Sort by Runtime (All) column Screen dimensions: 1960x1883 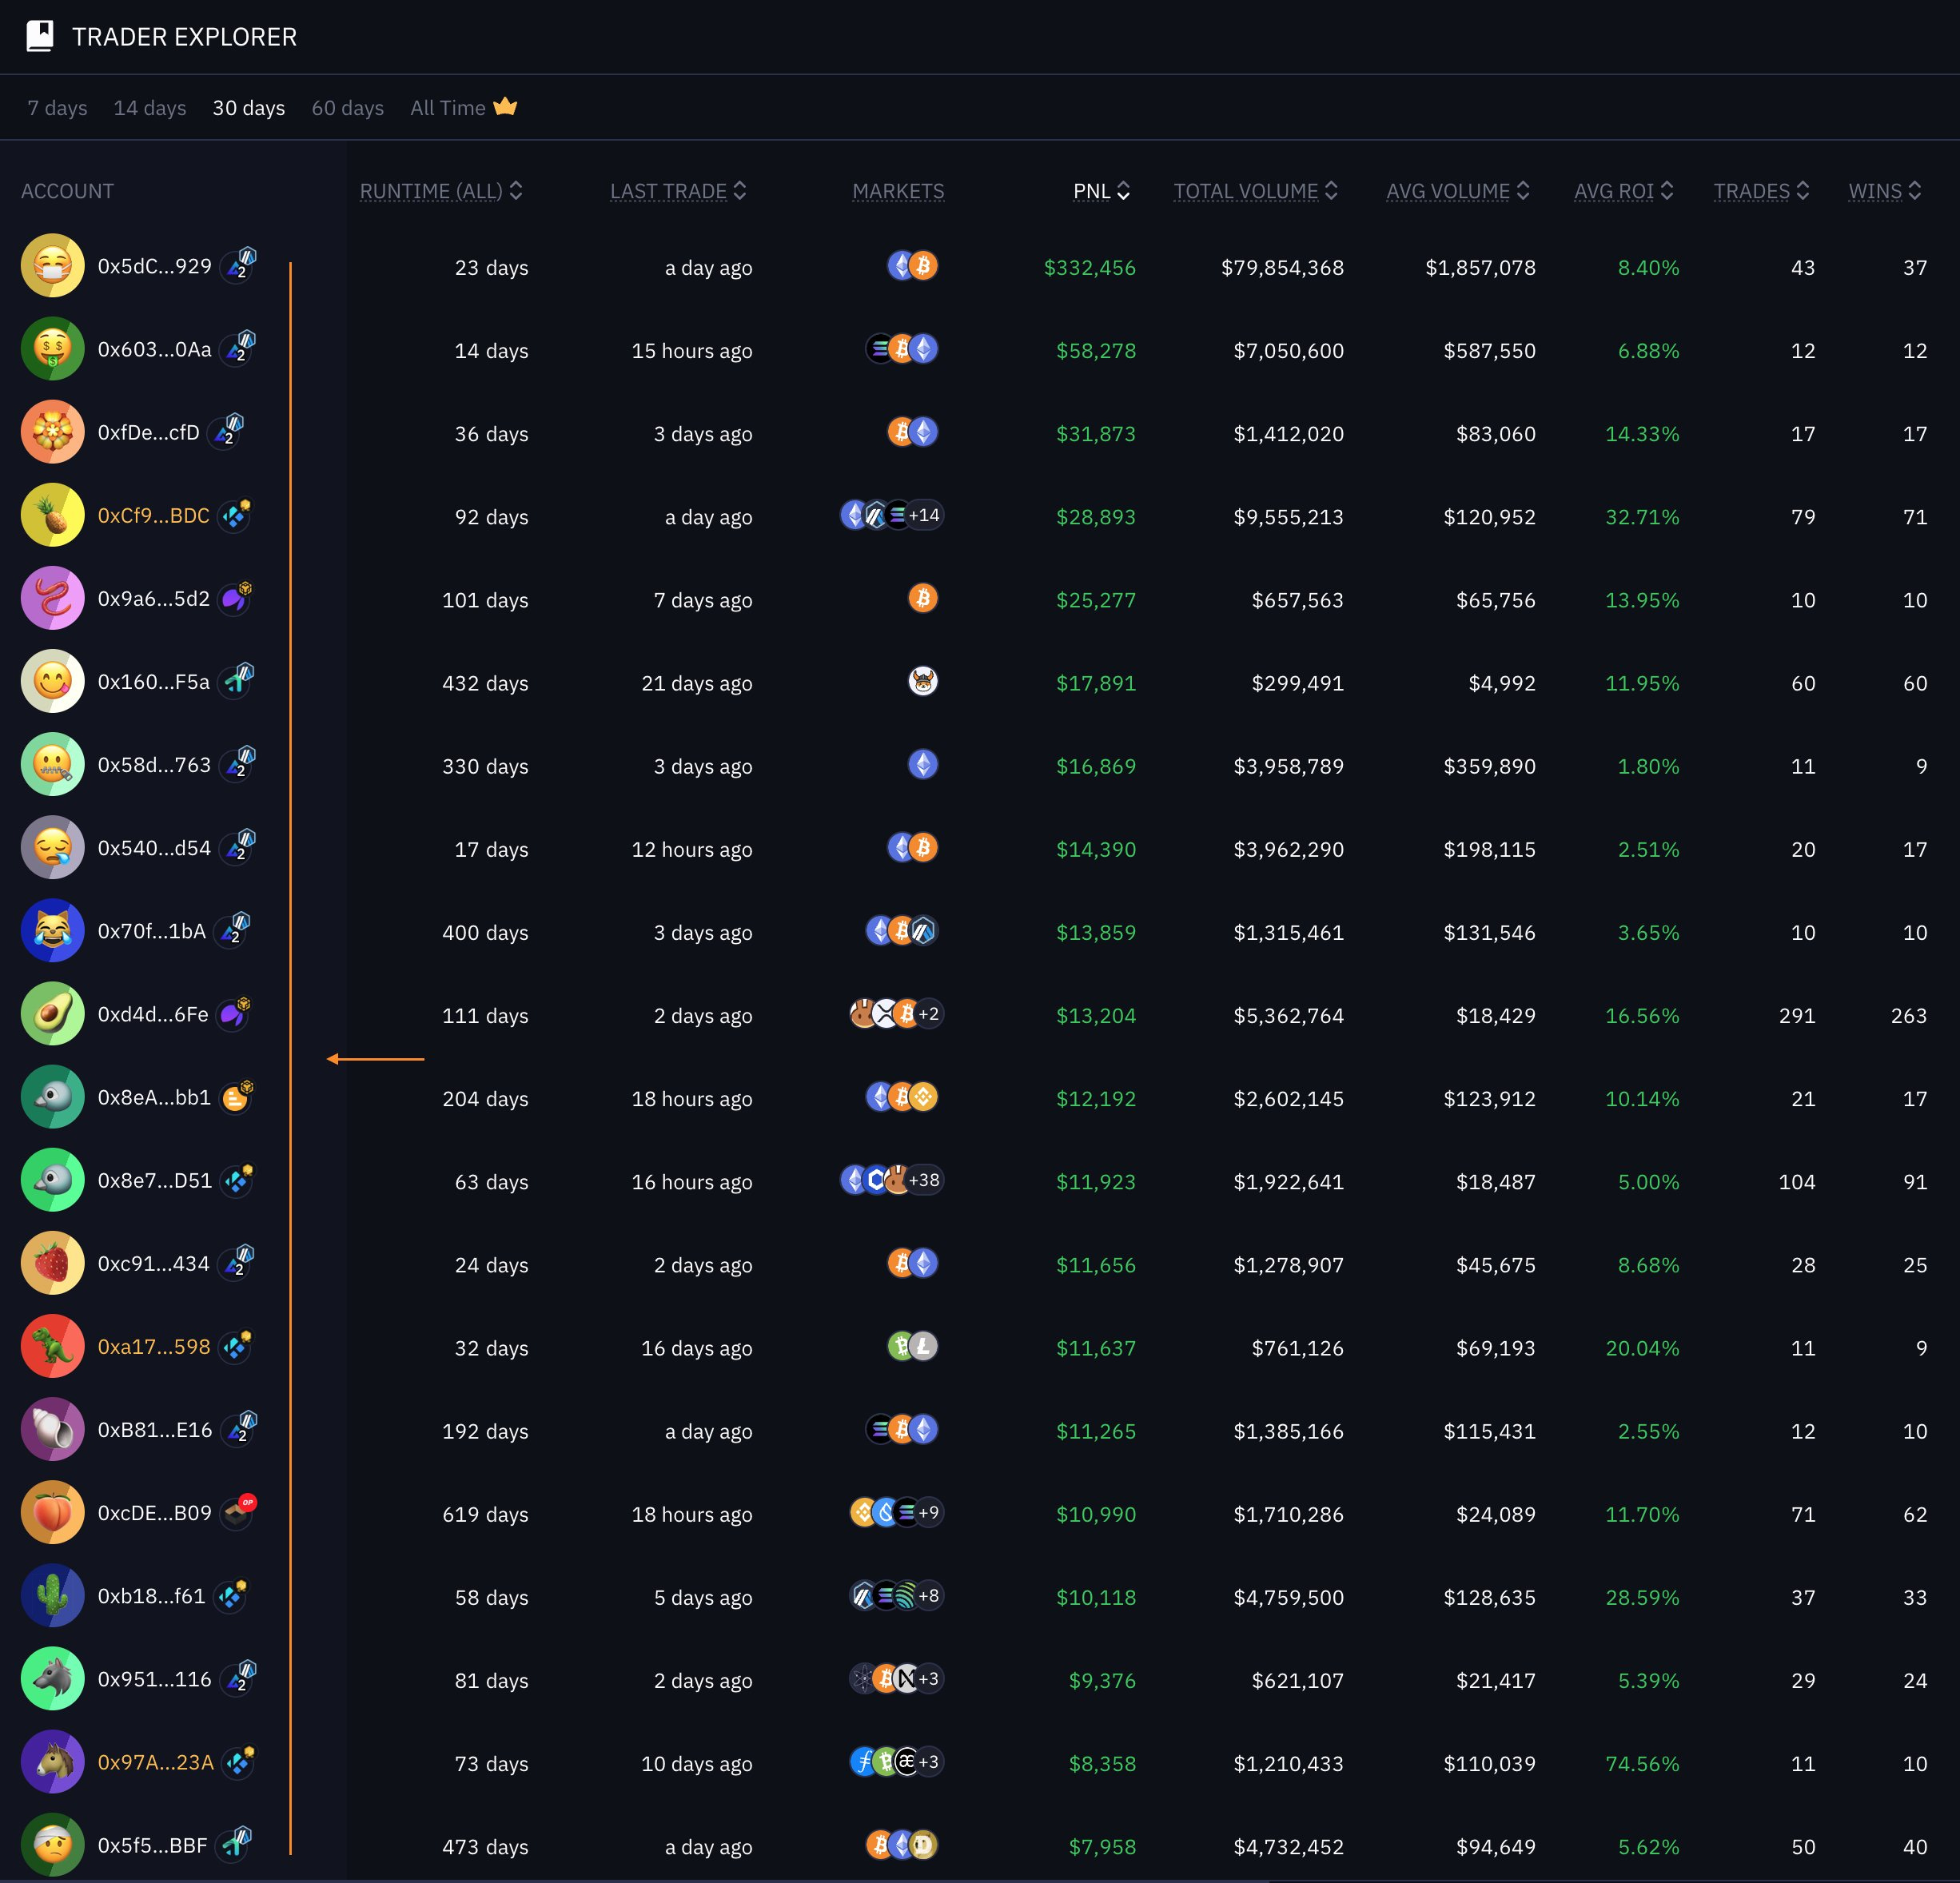441,191
